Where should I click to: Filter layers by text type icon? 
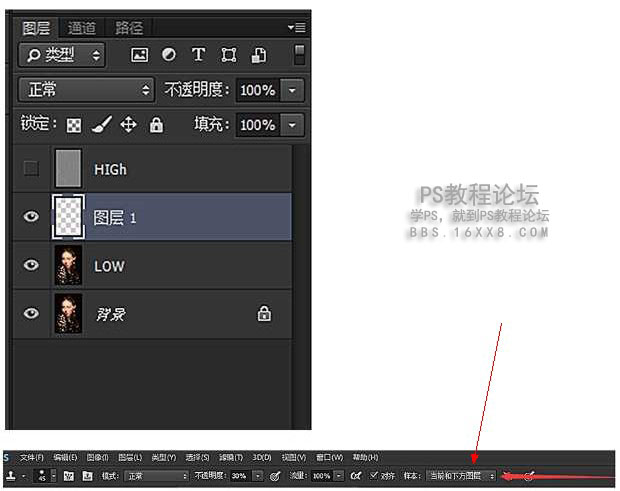click(x=198, y=55)
